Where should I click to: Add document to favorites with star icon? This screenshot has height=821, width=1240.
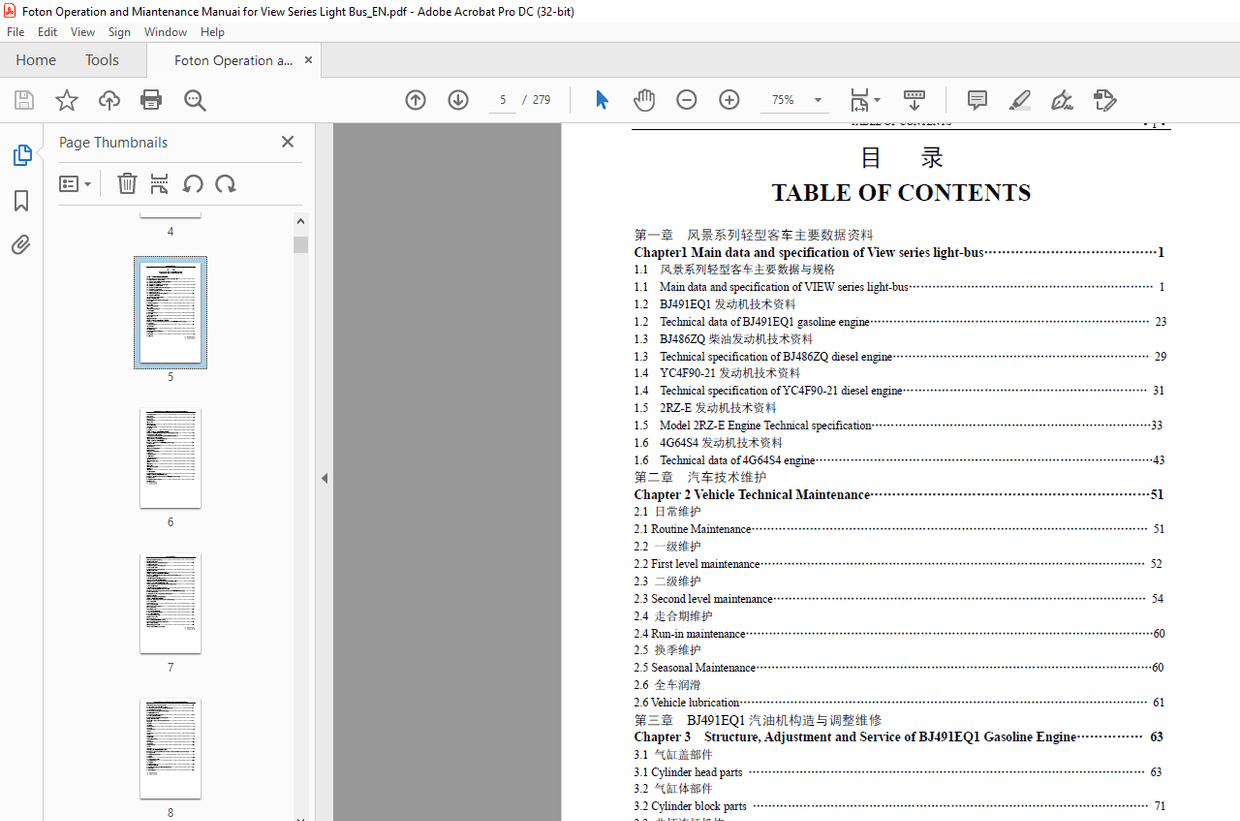66,100
